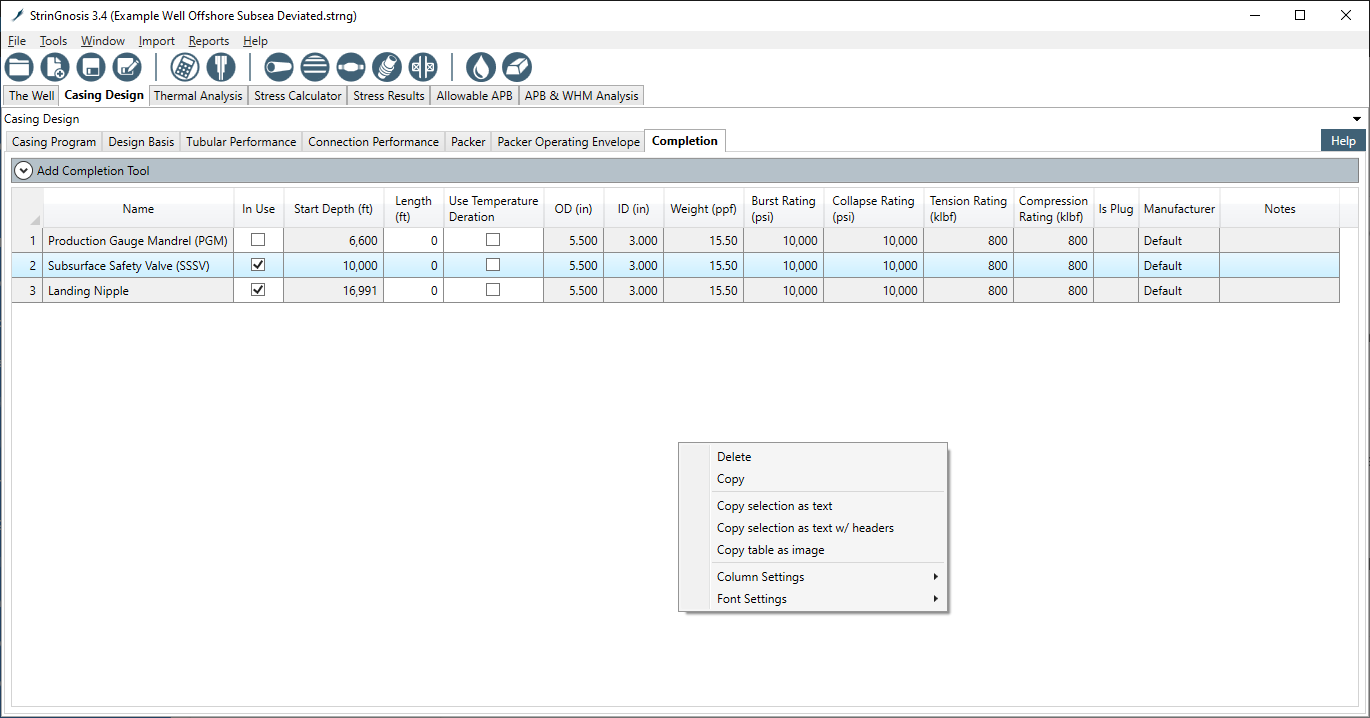Open a file with the folder icon

click(19, 67)
